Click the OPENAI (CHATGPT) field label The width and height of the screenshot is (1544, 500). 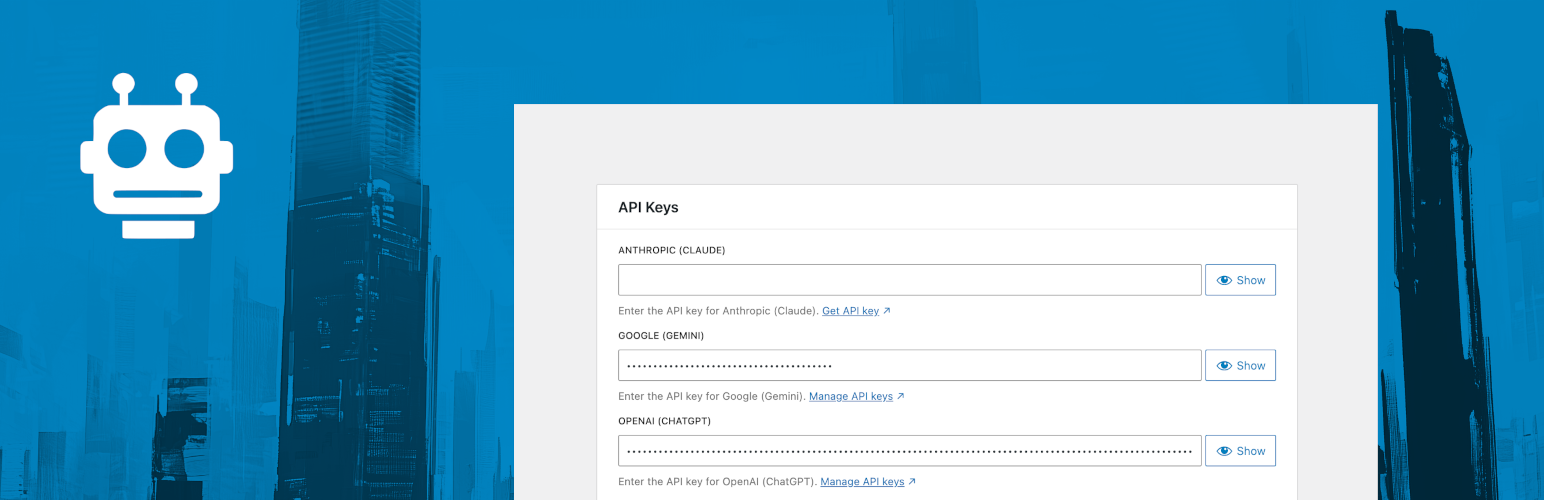tap(664, 421)
